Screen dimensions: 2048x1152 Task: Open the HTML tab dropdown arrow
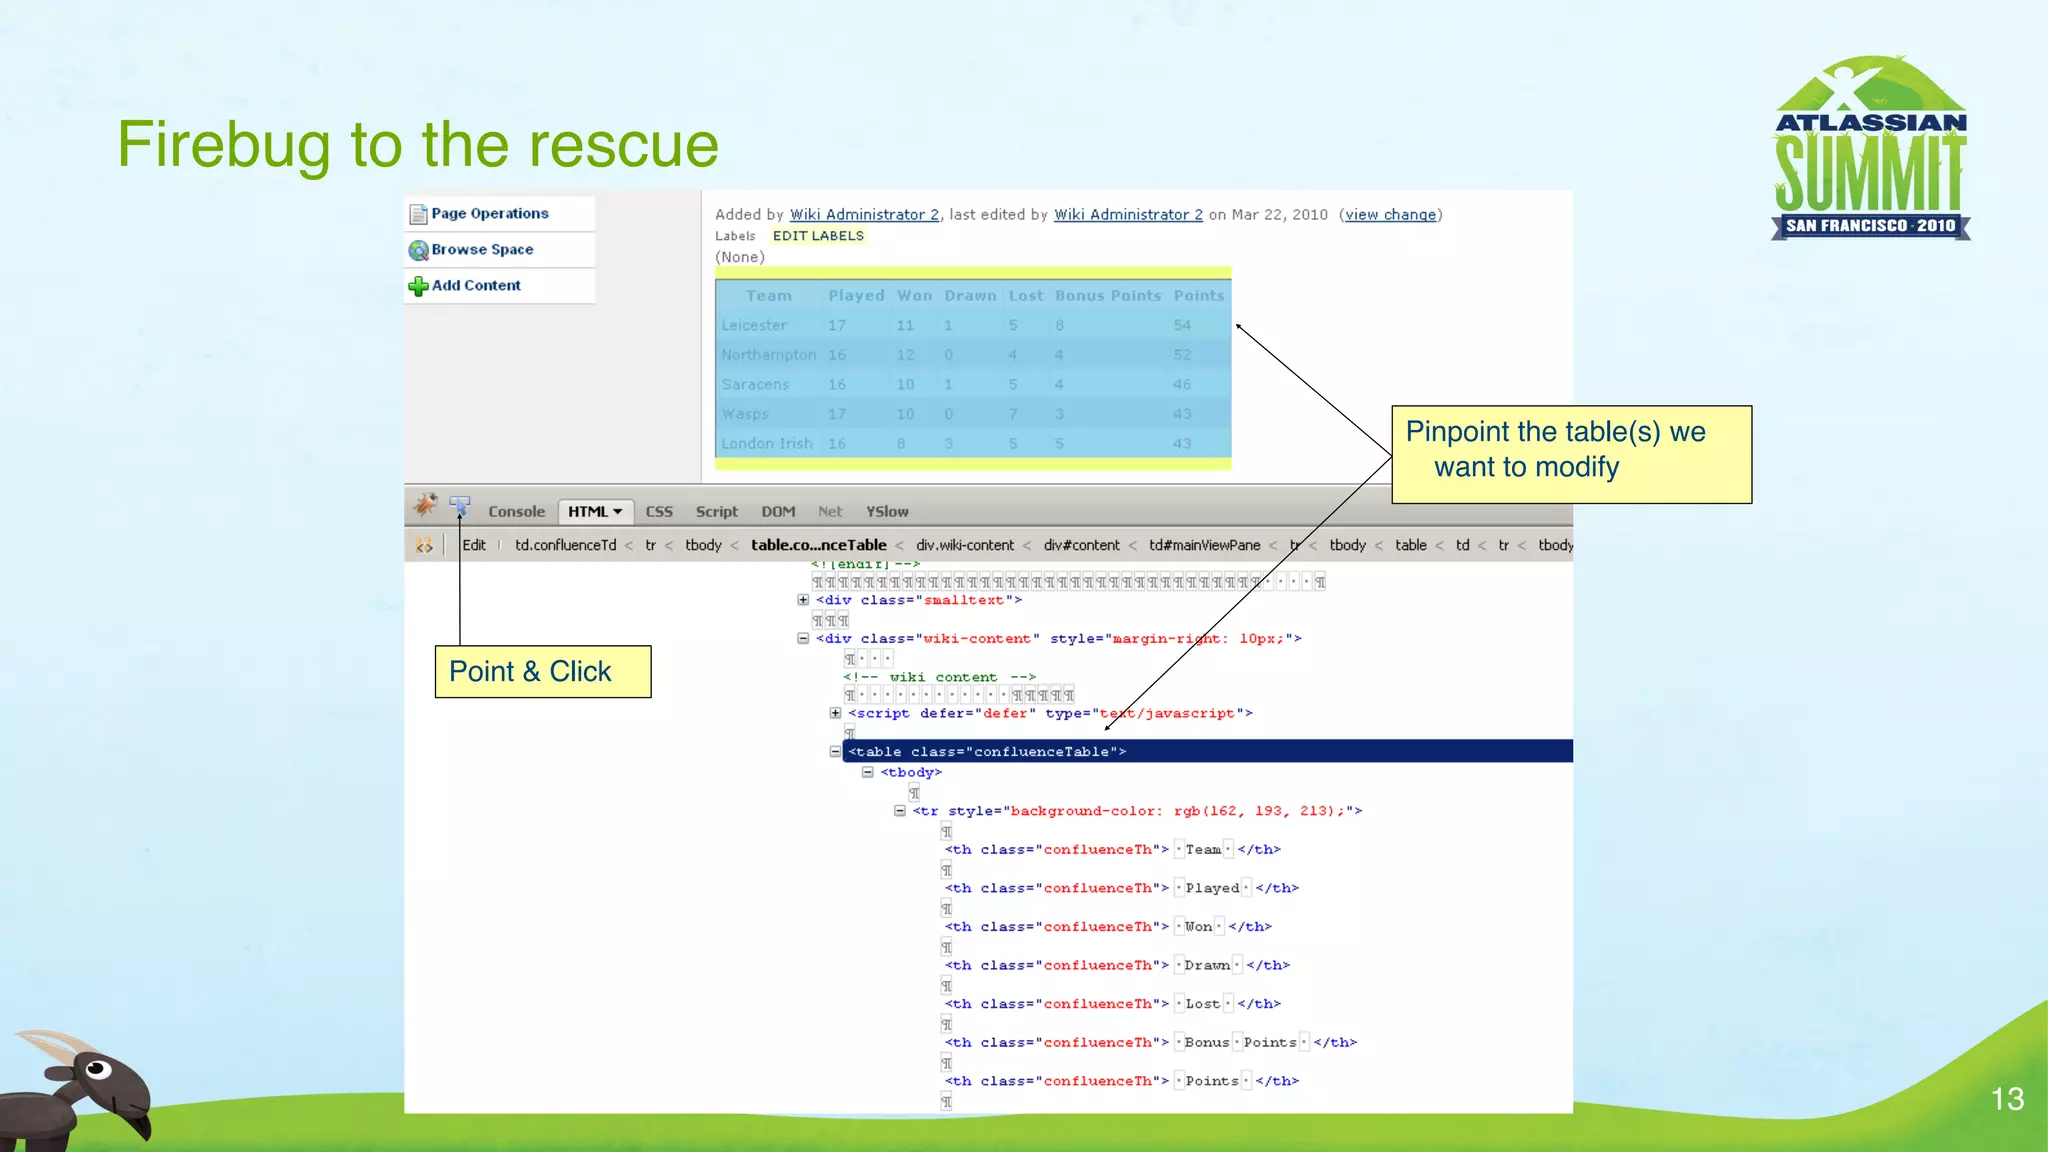click(x=618, y=512)
